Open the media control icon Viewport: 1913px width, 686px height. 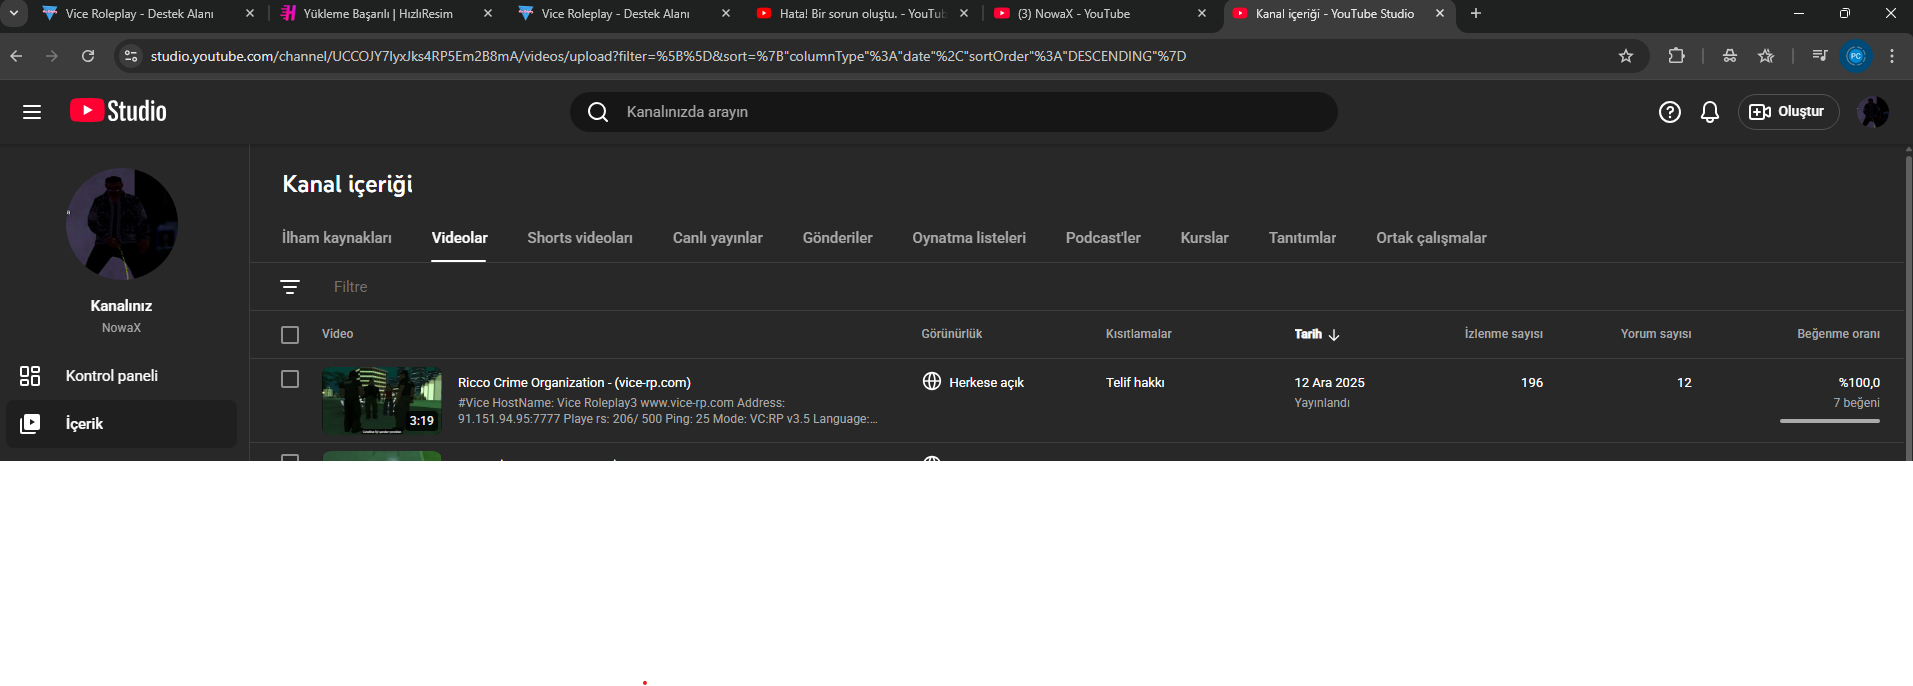(1820, 56)
